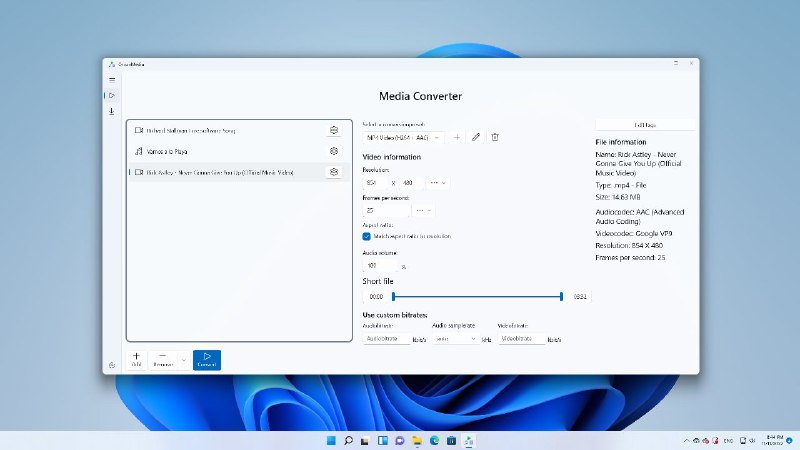The width and height of the screenshot is (800, 450).
Task: Click the right handle of trim slider
Action: click(561, 296)
